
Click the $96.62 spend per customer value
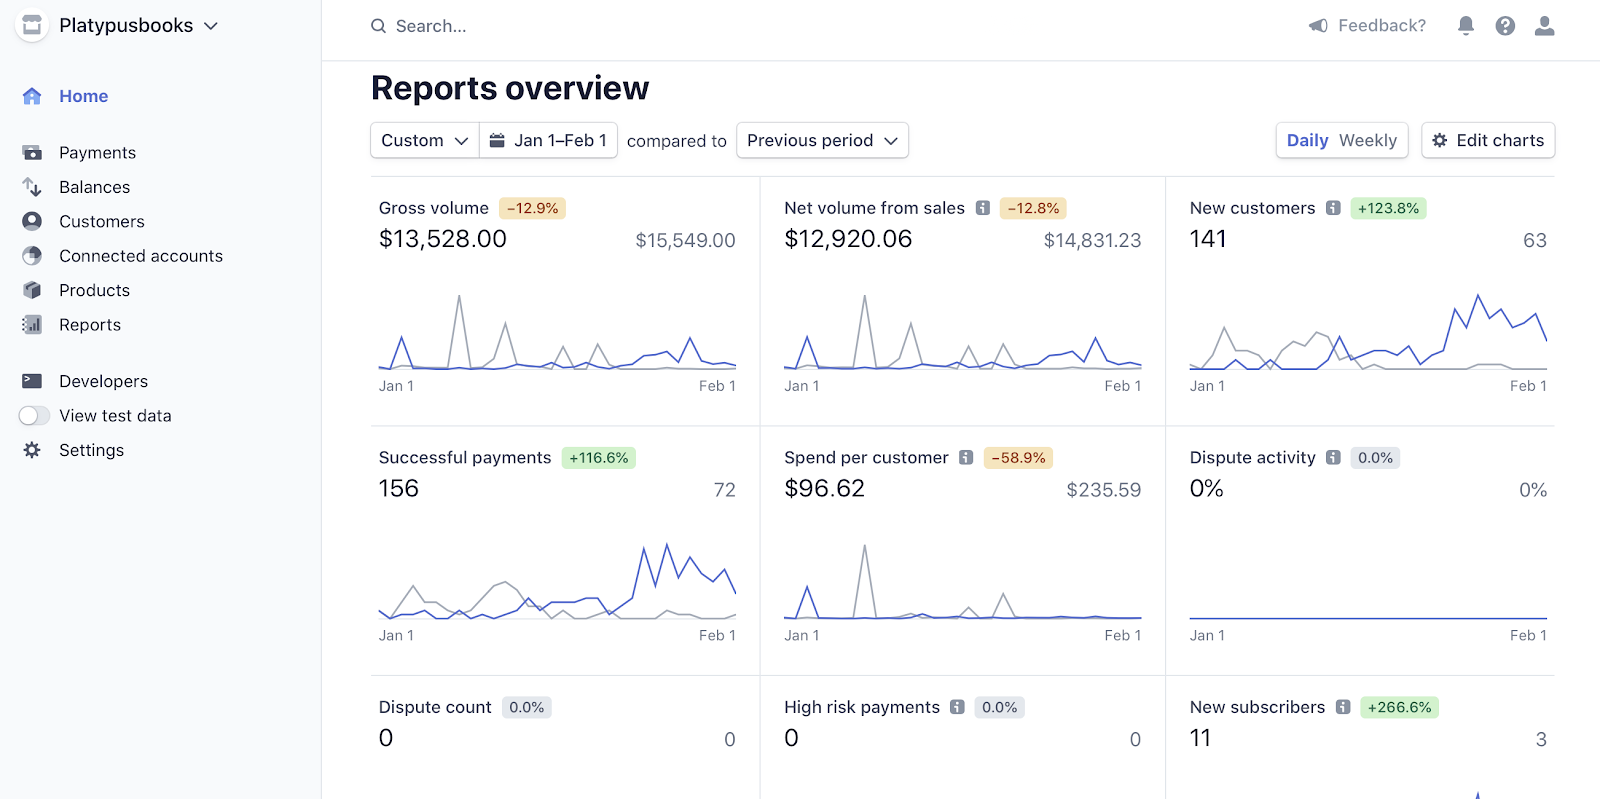[824, 489]
